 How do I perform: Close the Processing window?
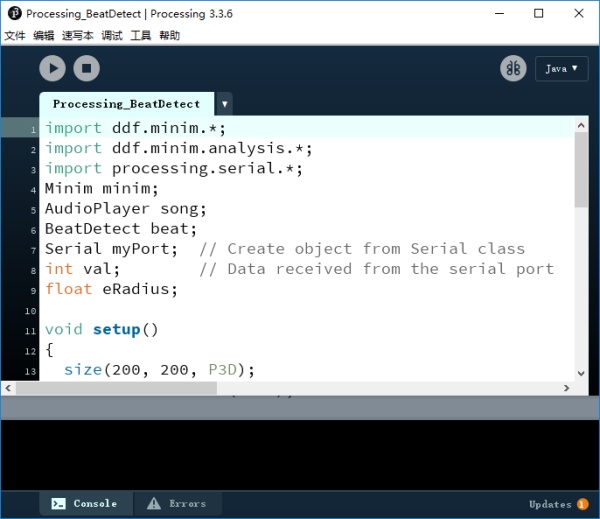coord(579,13)
